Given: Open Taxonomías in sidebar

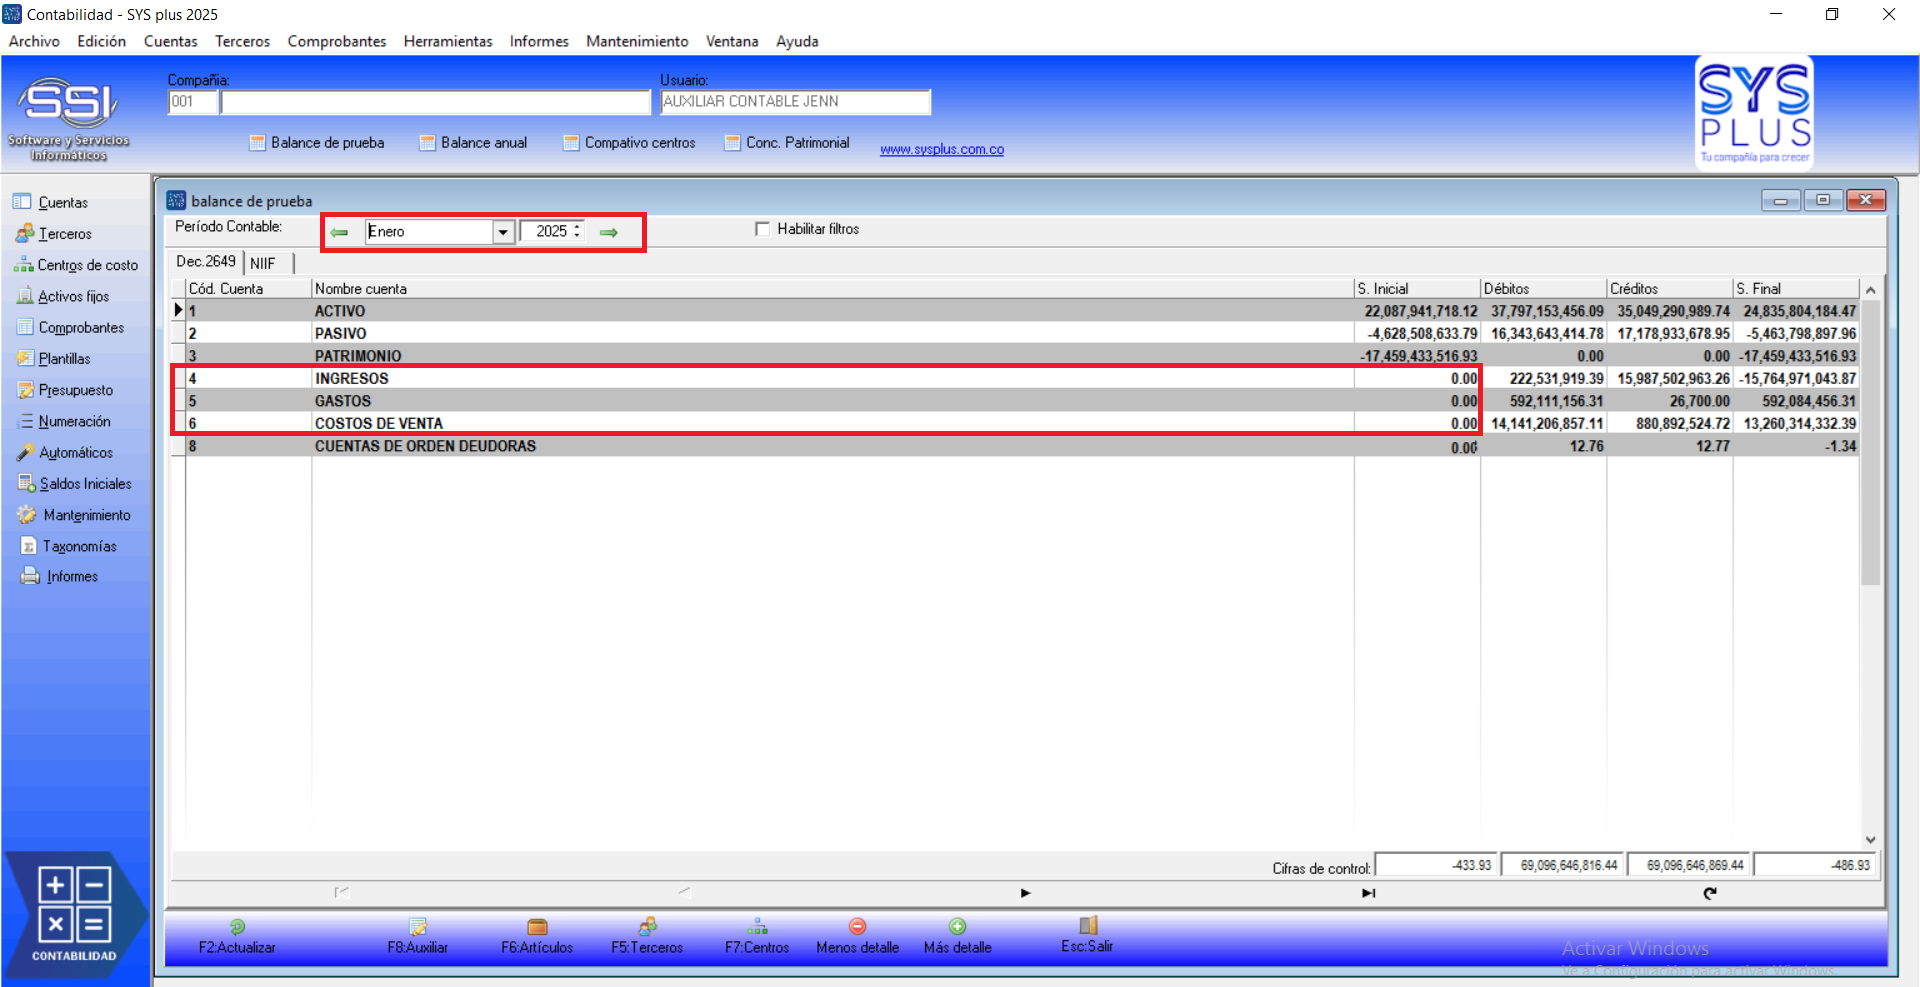Looking at the screenshot, I should (x=69, y=546).
